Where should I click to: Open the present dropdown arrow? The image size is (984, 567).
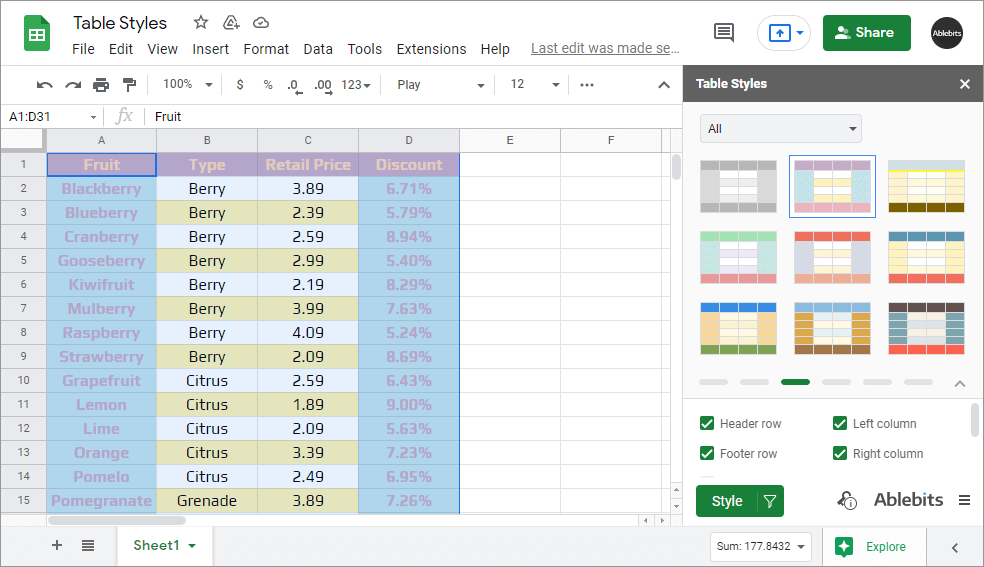point(800,33)
